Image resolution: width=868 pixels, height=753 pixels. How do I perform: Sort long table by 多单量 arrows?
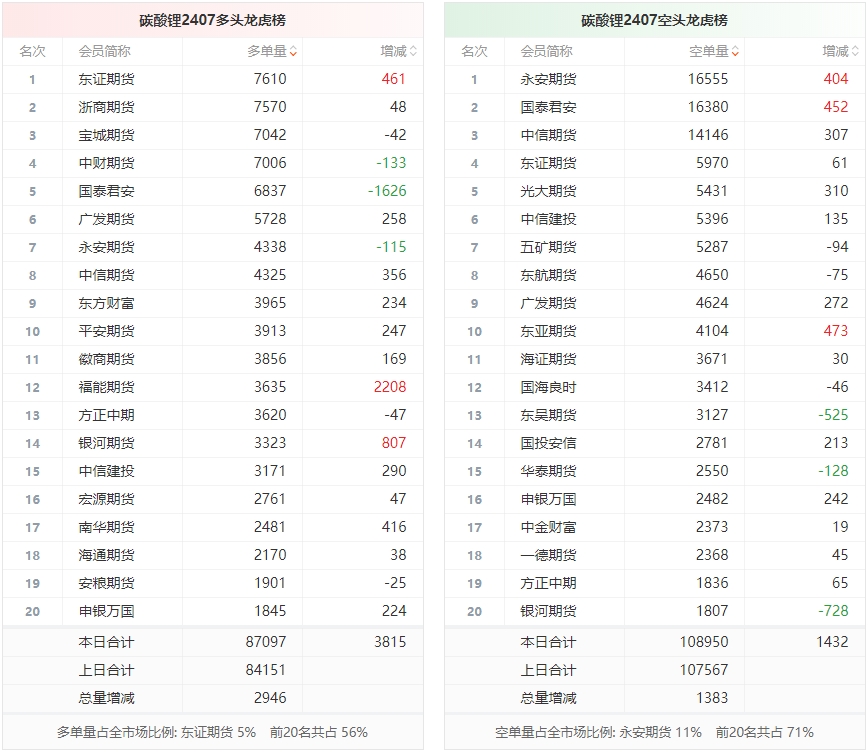click(x=293, y=51)
